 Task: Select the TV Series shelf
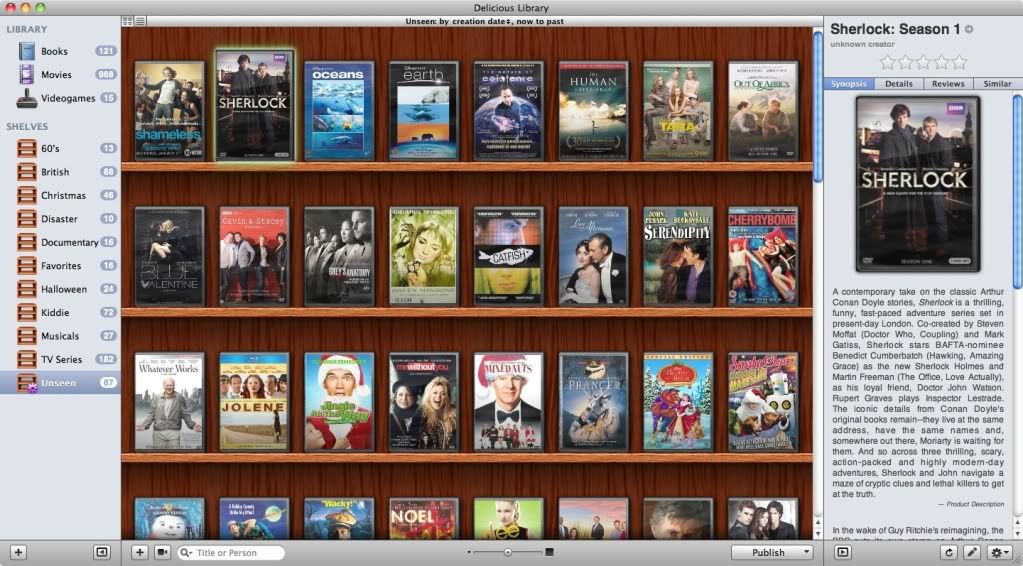(x=60, y=359)
